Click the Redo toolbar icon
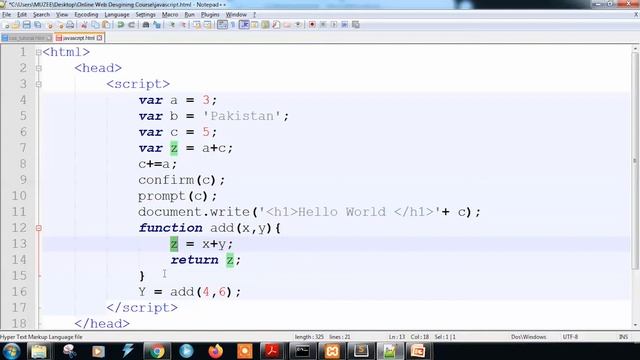Image resolution: width=640 pixels, height=360 pixels. tap(131, 25)
